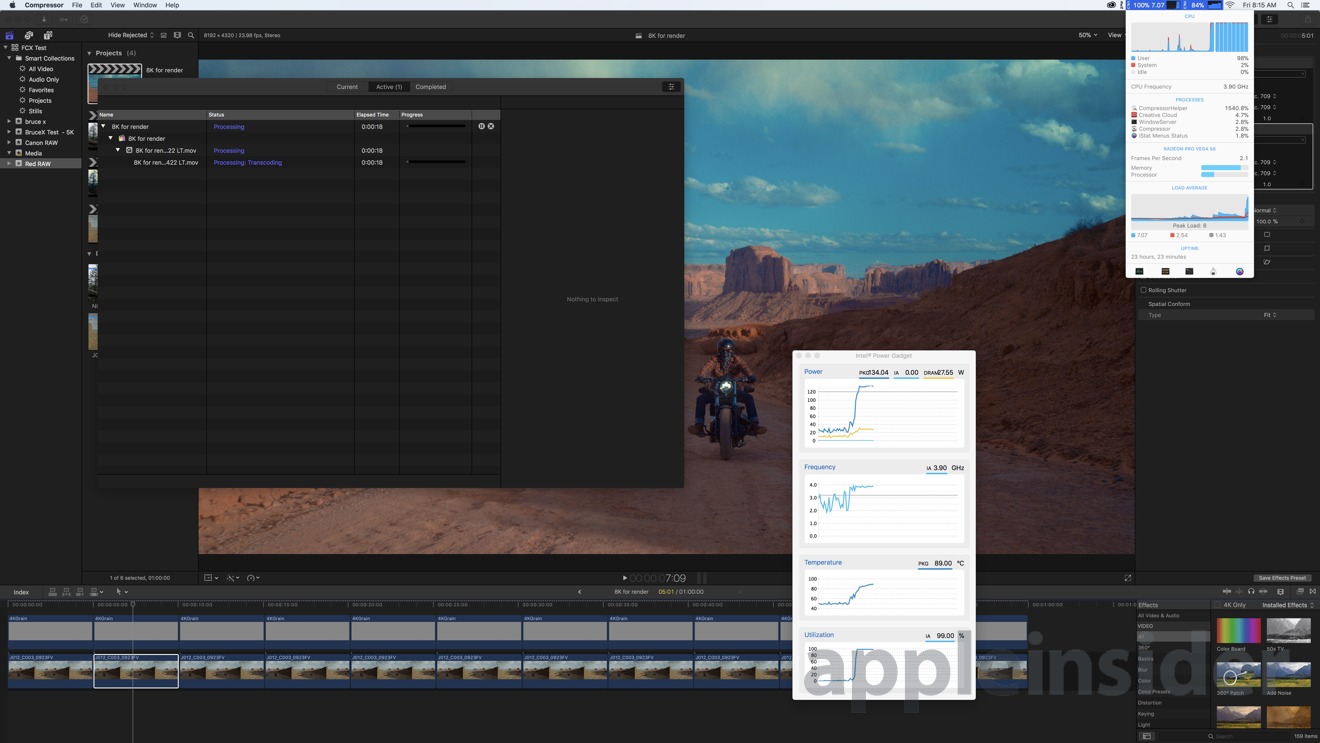Screen dimensions: 1320x743
Task: Open iStat memory tab icon
Action: (x=1165, y=271)
